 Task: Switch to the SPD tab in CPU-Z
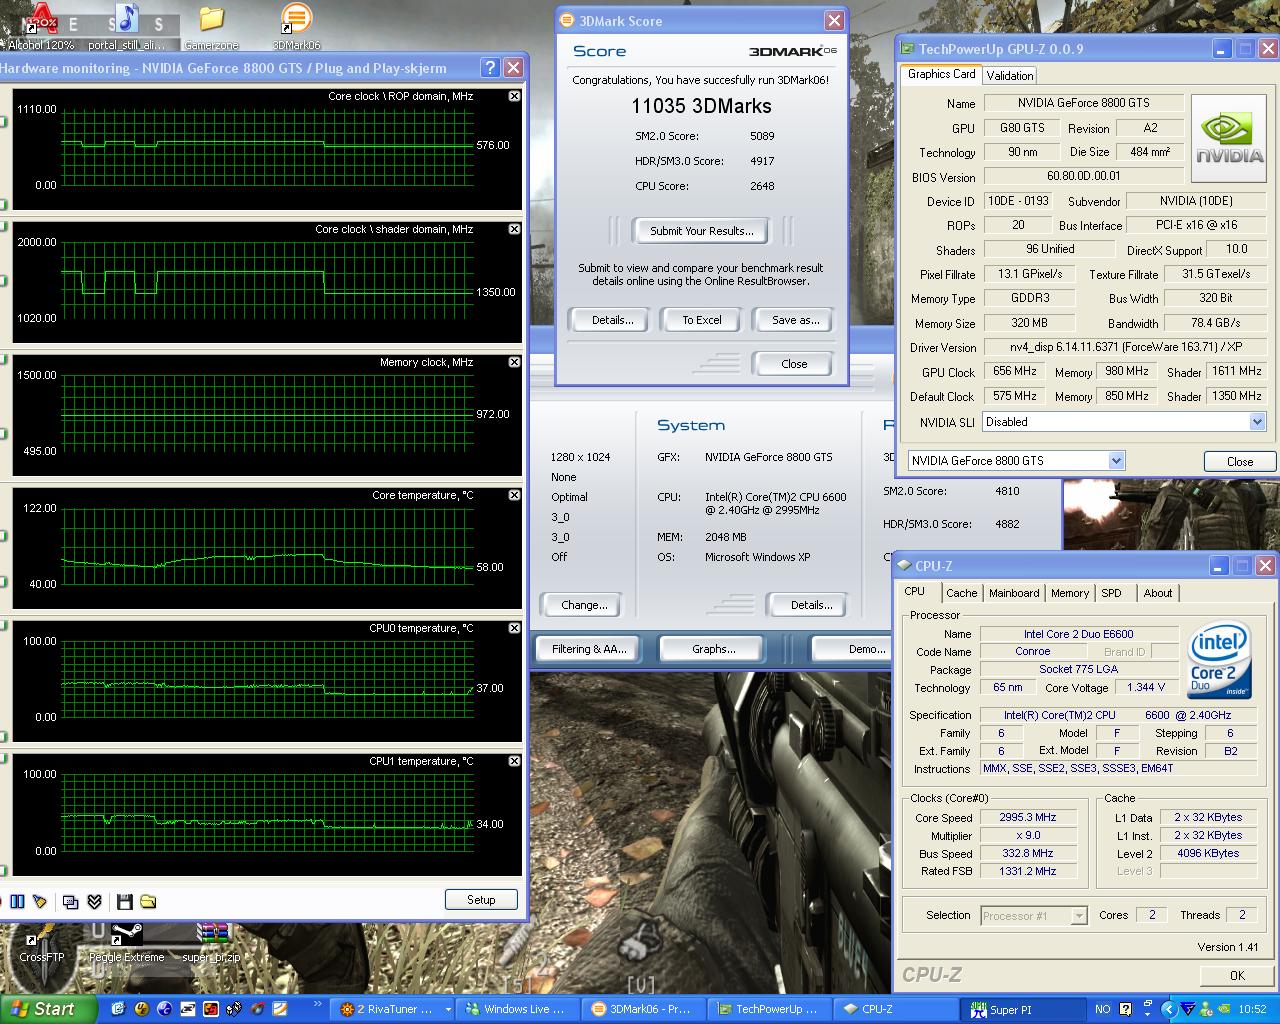[1111, 593]
